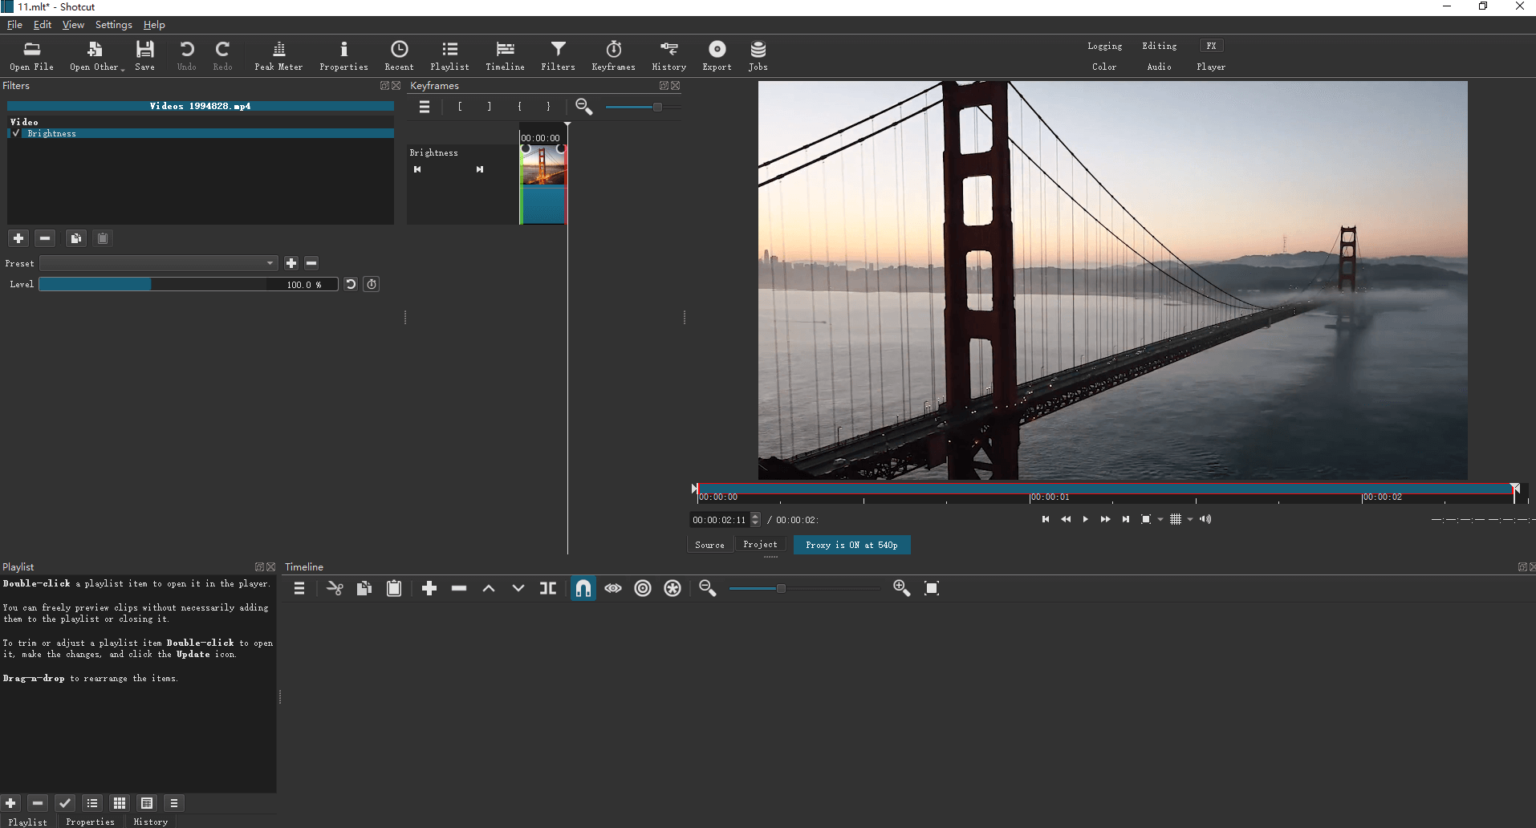Toggle timeline Snap magnet button
The width and height of the screenshot is (1536, 828).
583,588
